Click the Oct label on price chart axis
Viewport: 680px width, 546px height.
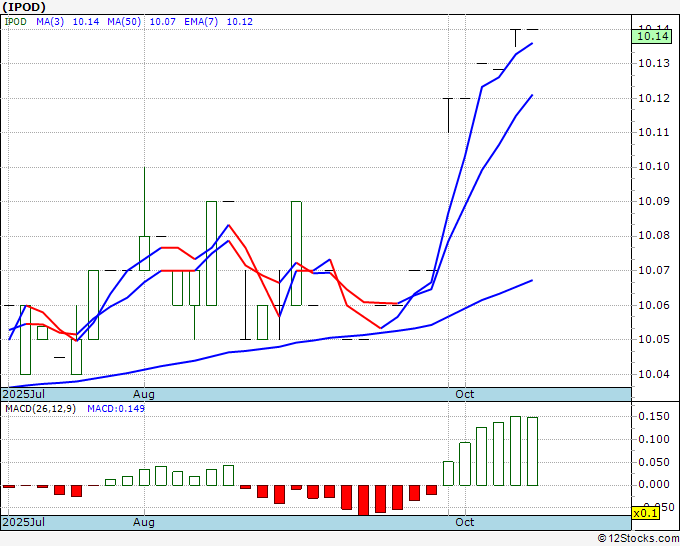click(x=464, y=394)
